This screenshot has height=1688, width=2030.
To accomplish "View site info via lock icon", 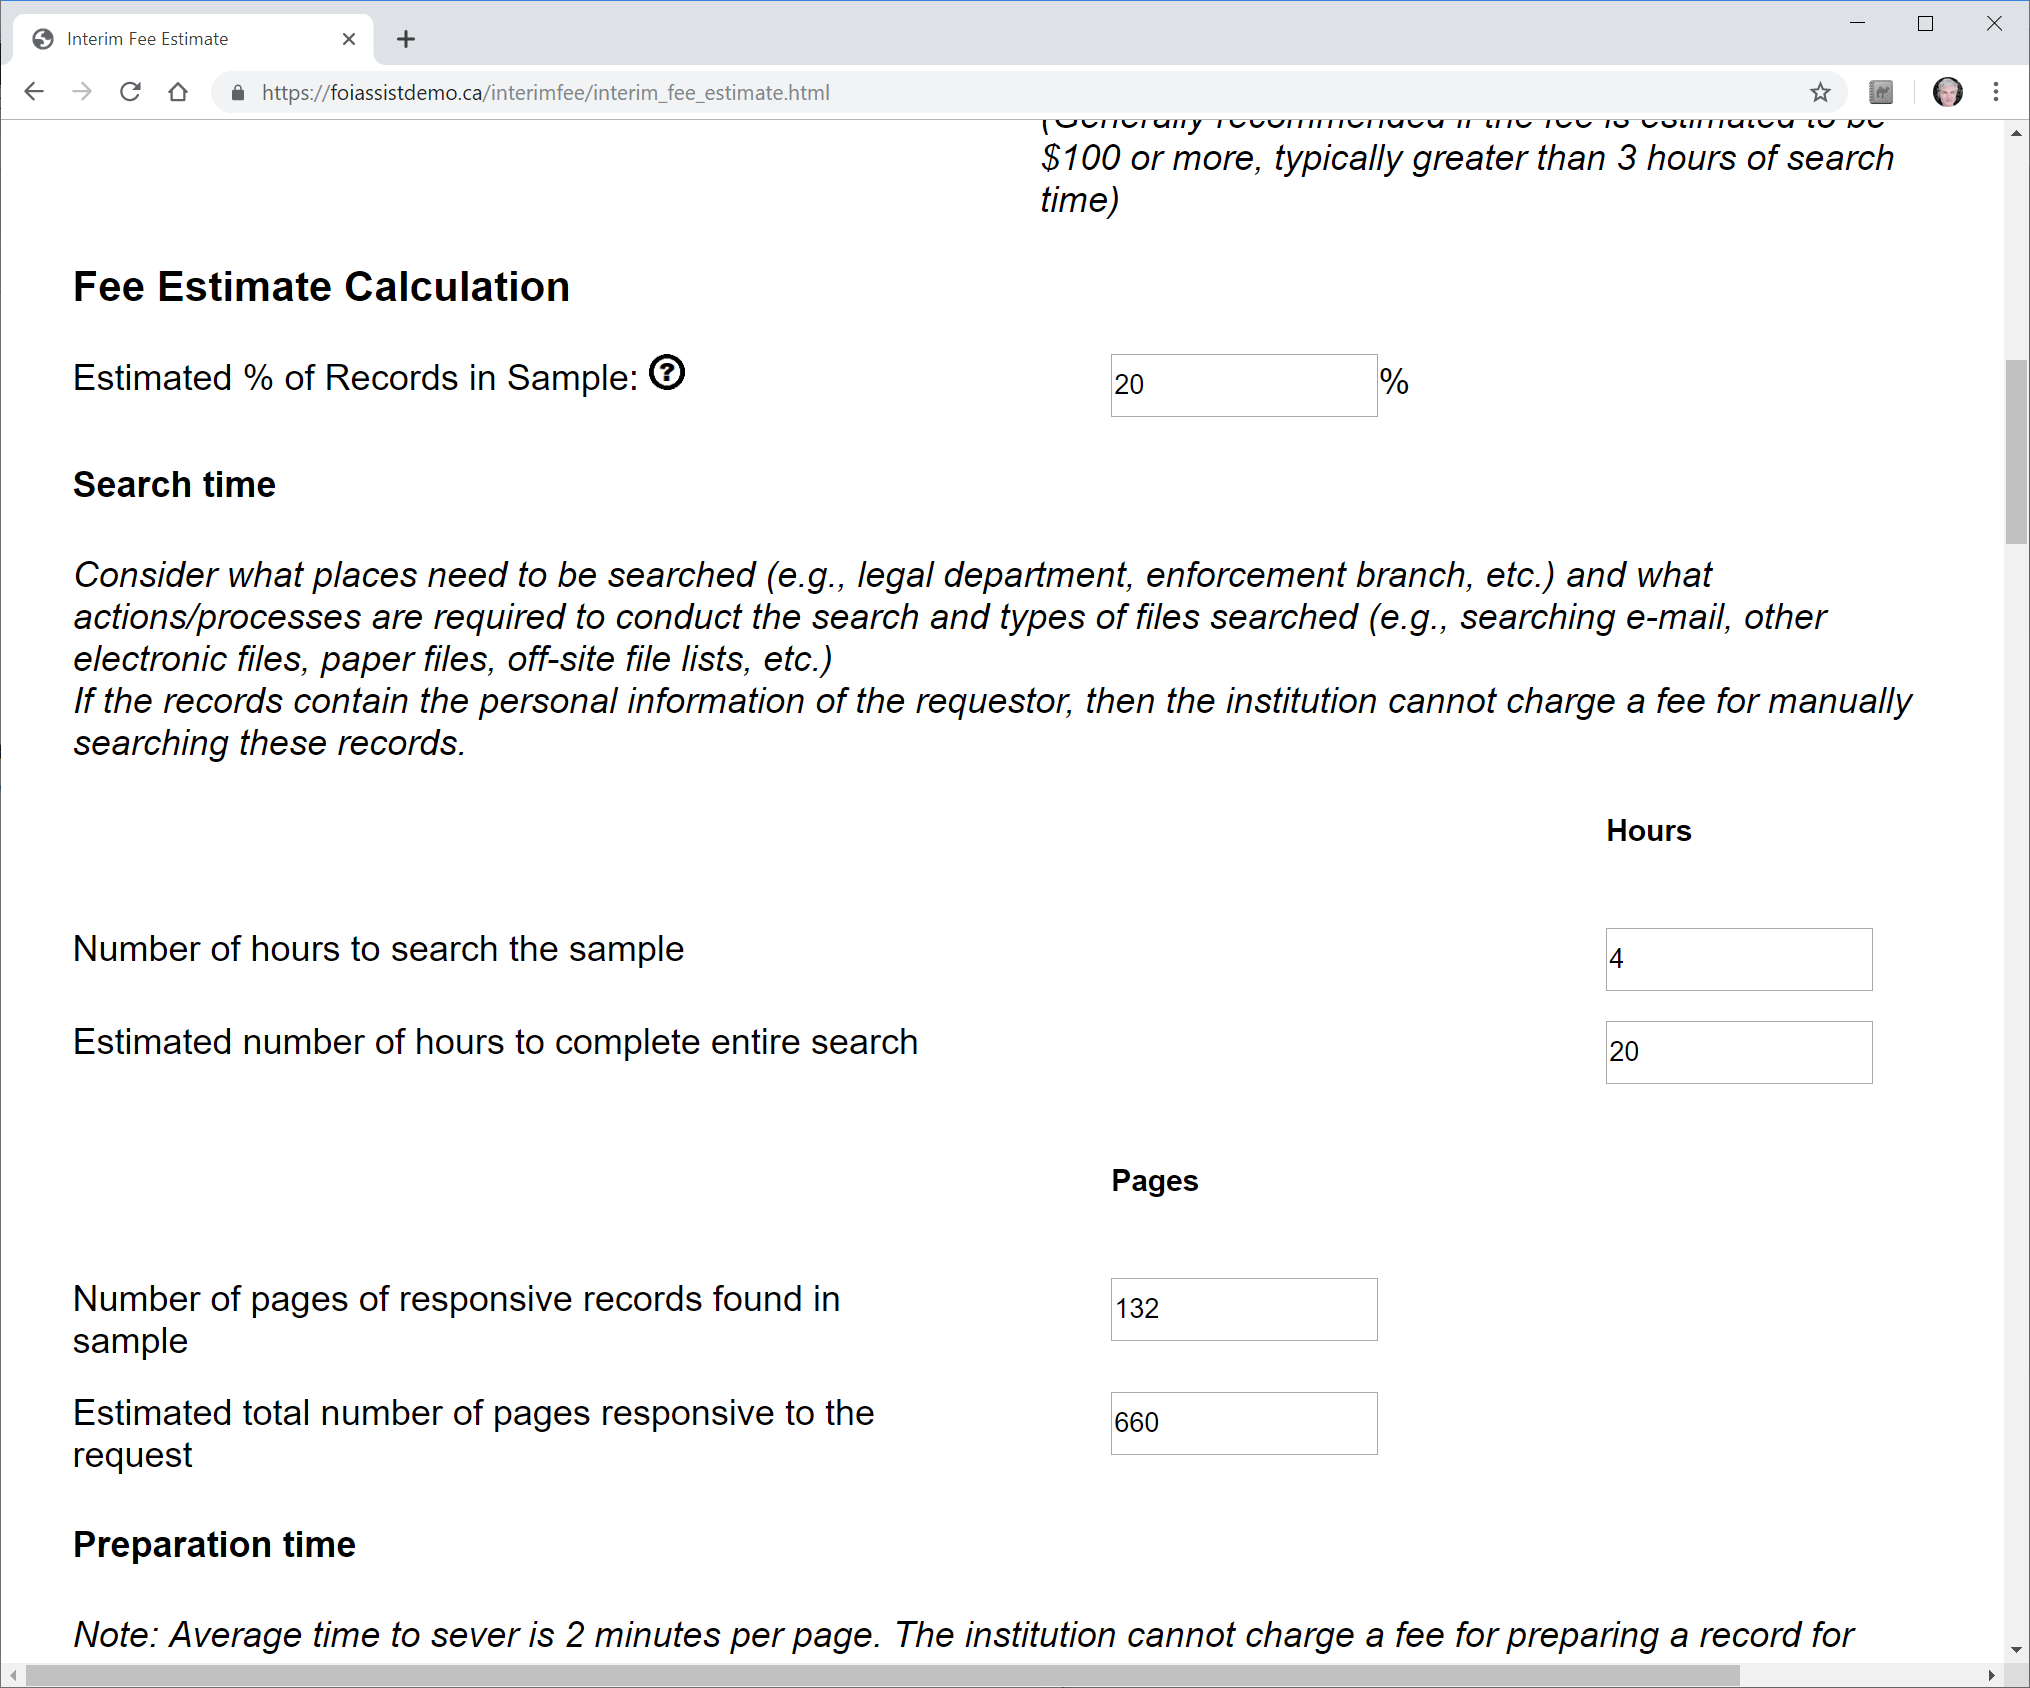I will tap(238, 92).
